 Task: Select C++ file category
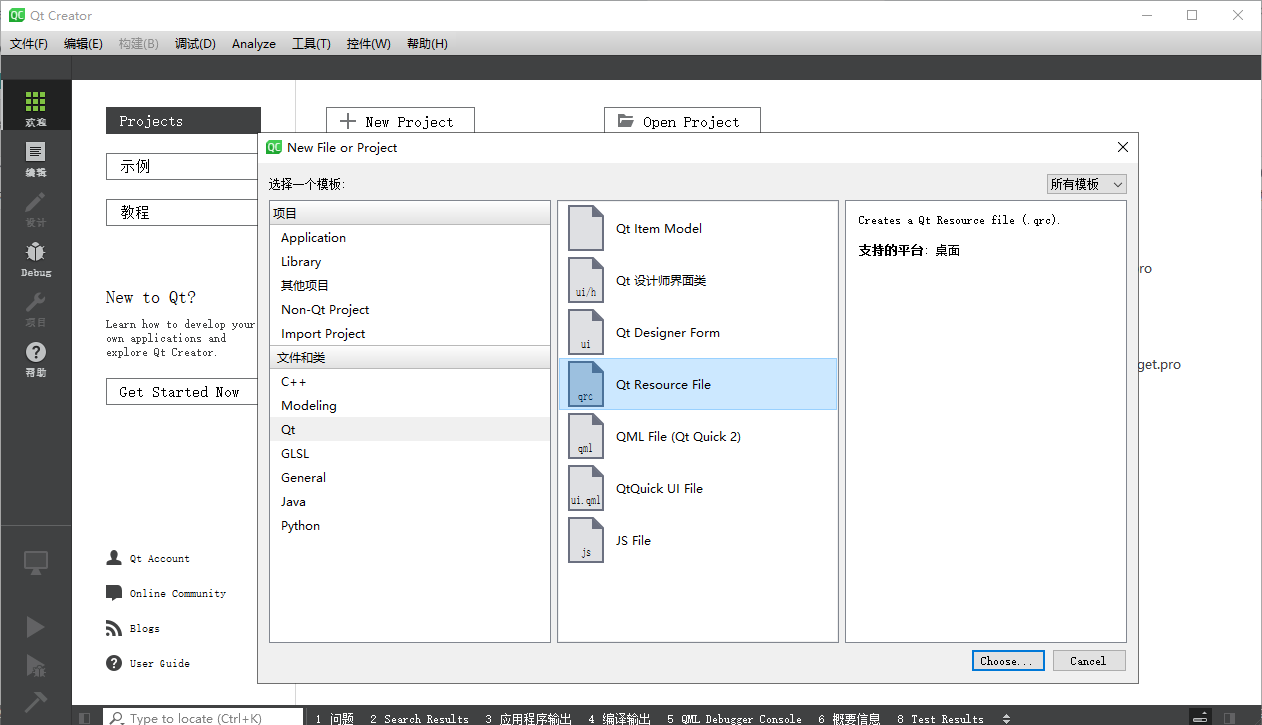click(x=410, y=382)
